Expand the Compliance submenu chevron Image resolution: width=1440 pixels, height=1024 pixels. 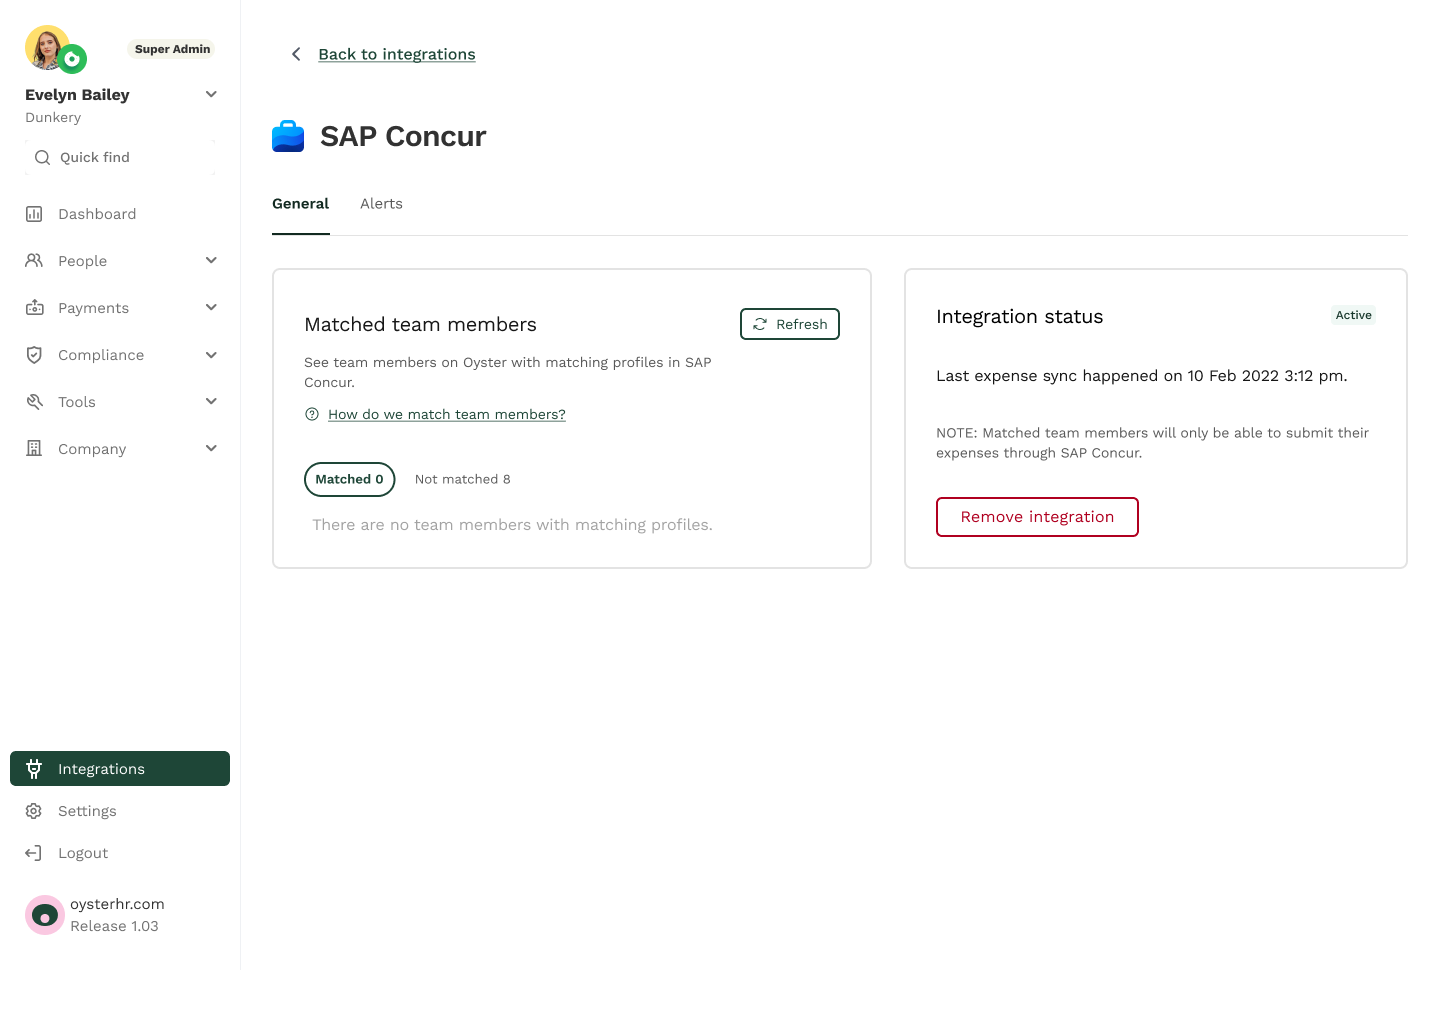(x=211, y=355)
